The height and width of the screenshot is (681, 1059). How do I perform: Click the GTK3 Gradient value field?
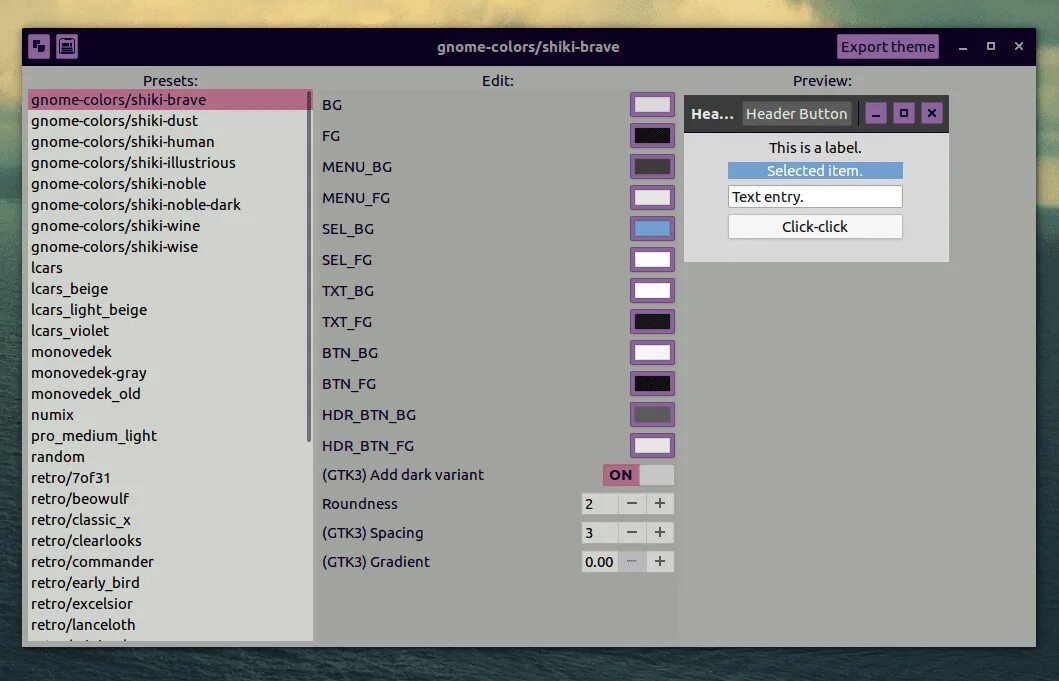click(x=600, y=561)
